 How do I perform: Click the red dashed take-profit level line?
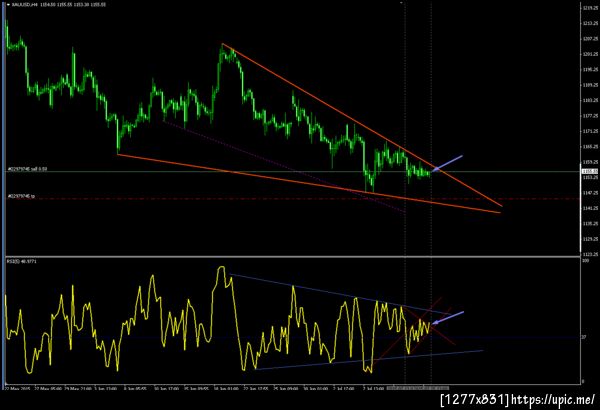(293, 199)
